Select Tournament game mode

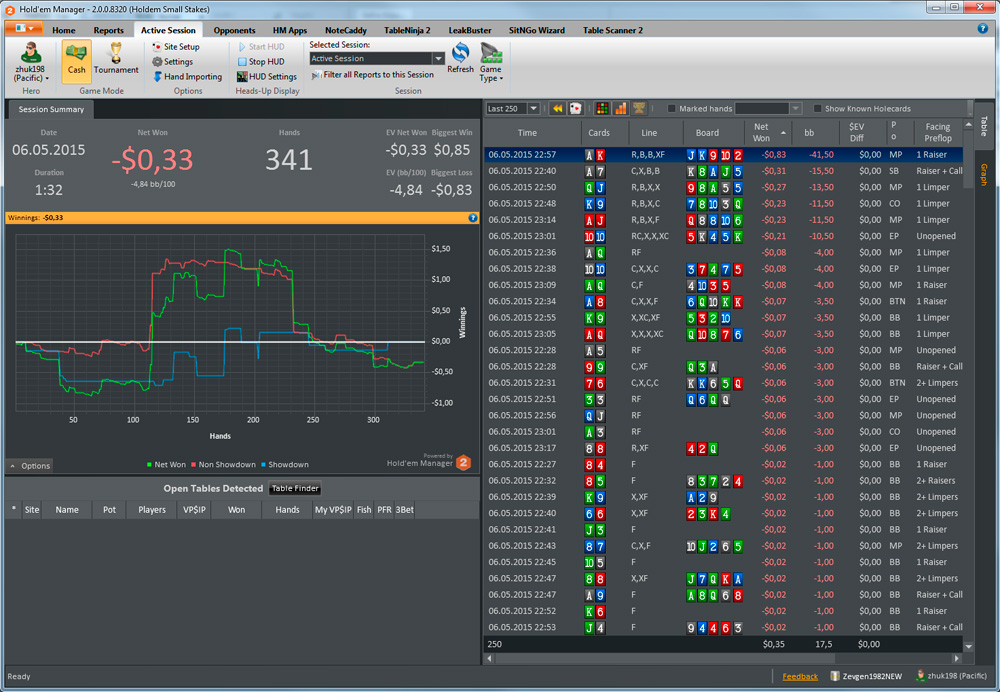pos(116,61)
